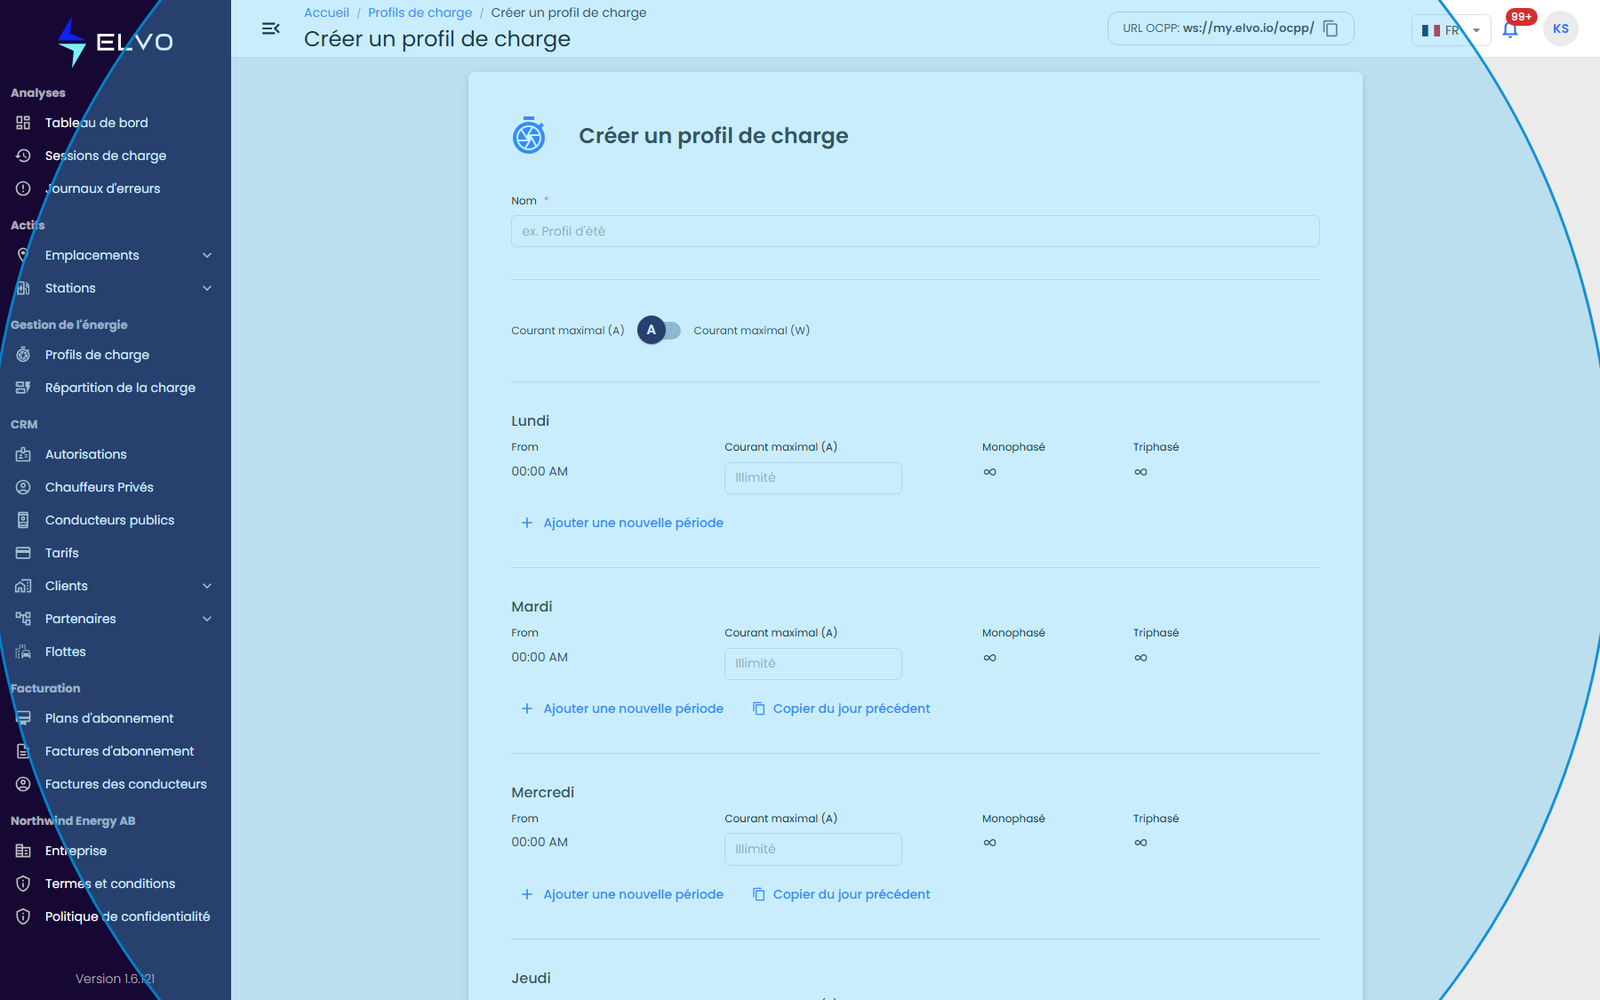Copy previous day into Mercredi
The image size is (1600, 1000).
[x=841, y=895]
